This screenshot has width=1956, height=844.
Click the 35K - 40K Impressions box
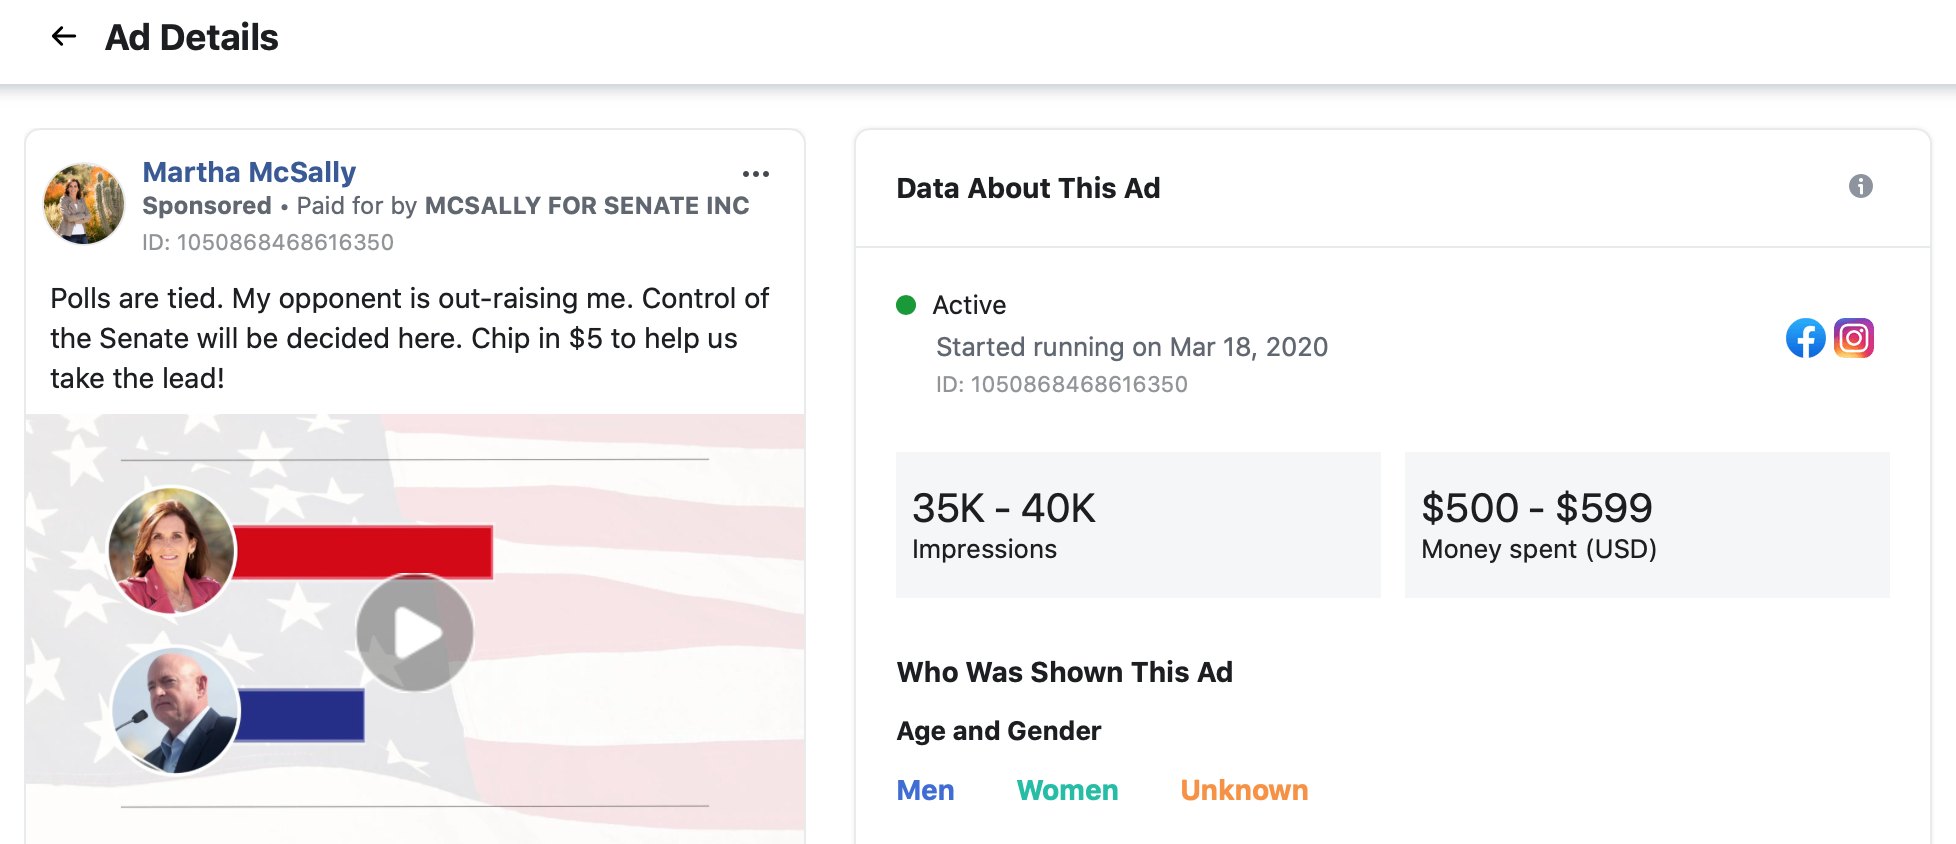1138,525
